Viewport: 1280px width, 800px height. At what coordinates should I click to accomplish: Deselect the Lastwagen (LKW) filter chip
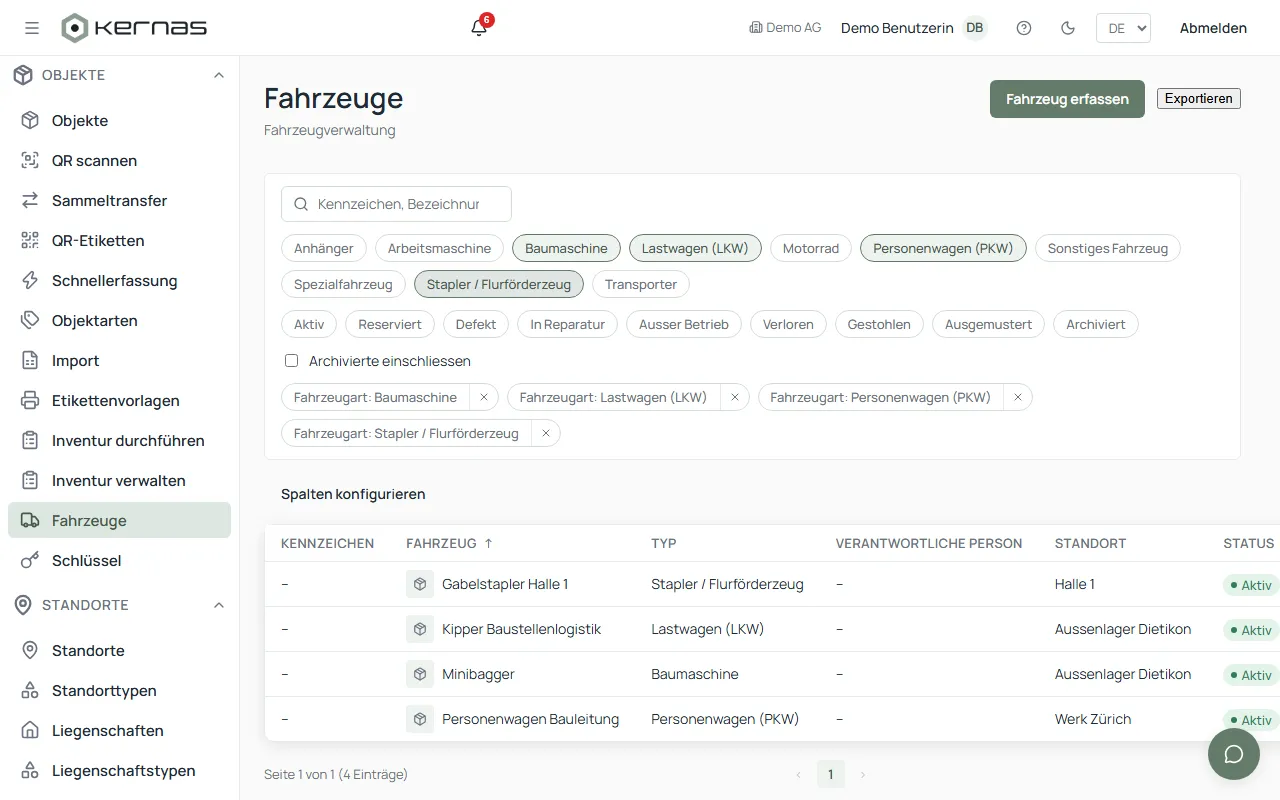point(695,248)
